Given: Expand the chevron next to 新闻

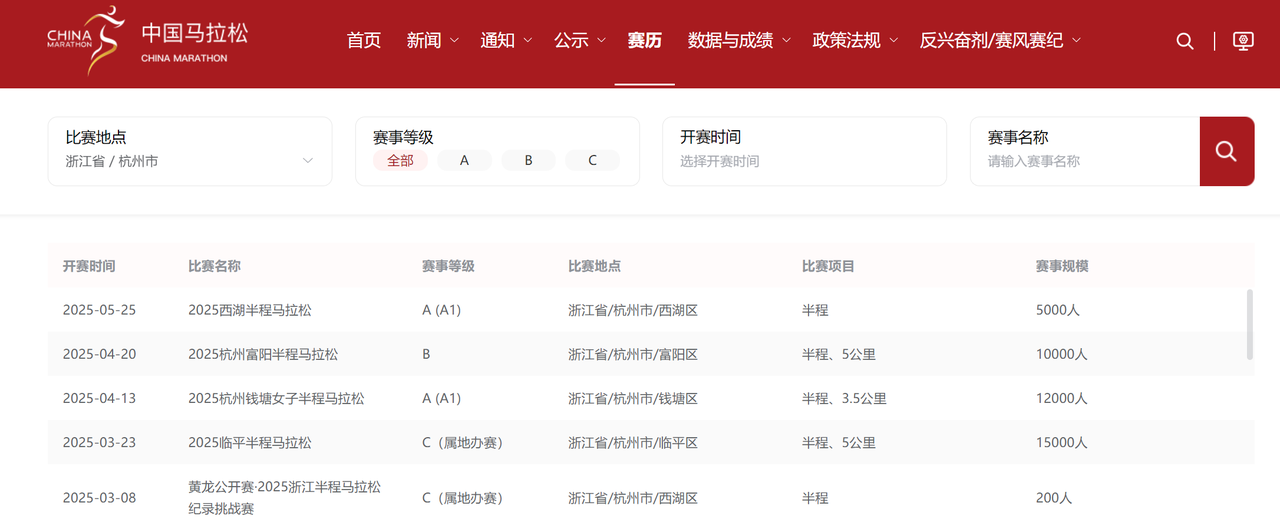Looking at the screenshot, I should (x=454, y=41).
